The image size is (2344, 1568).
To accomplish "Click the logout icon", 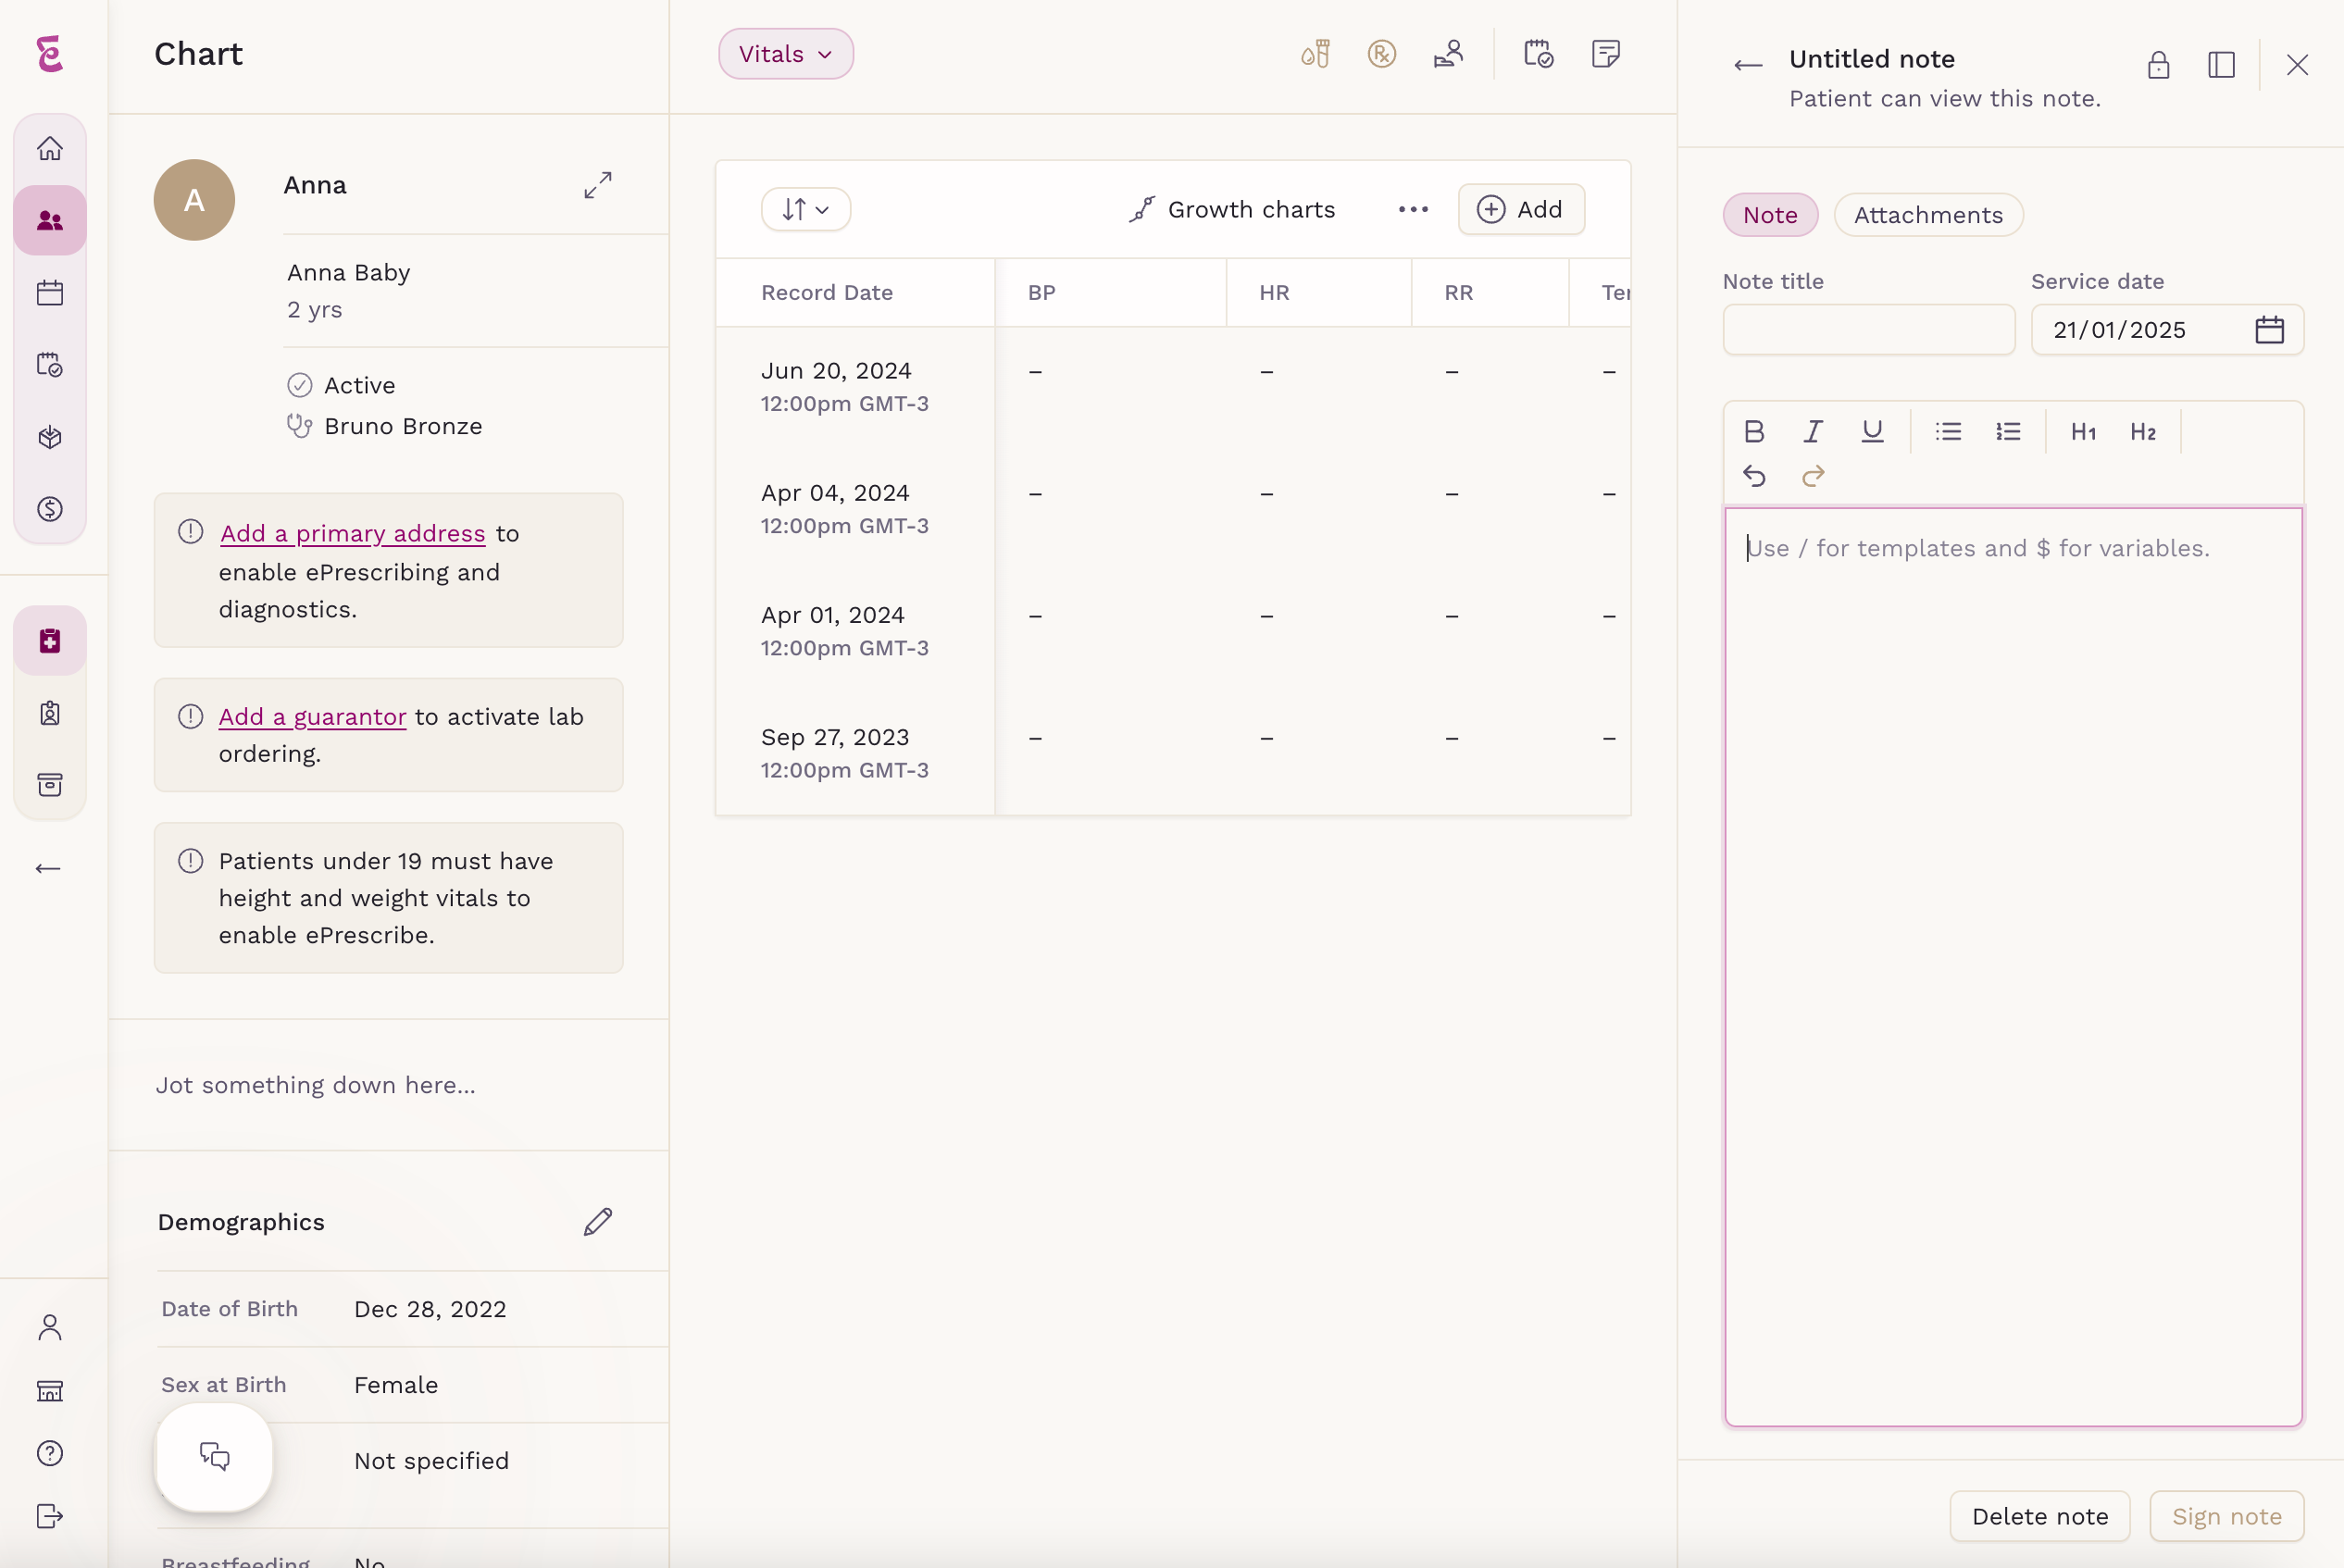I will (x=50, y=1516).
